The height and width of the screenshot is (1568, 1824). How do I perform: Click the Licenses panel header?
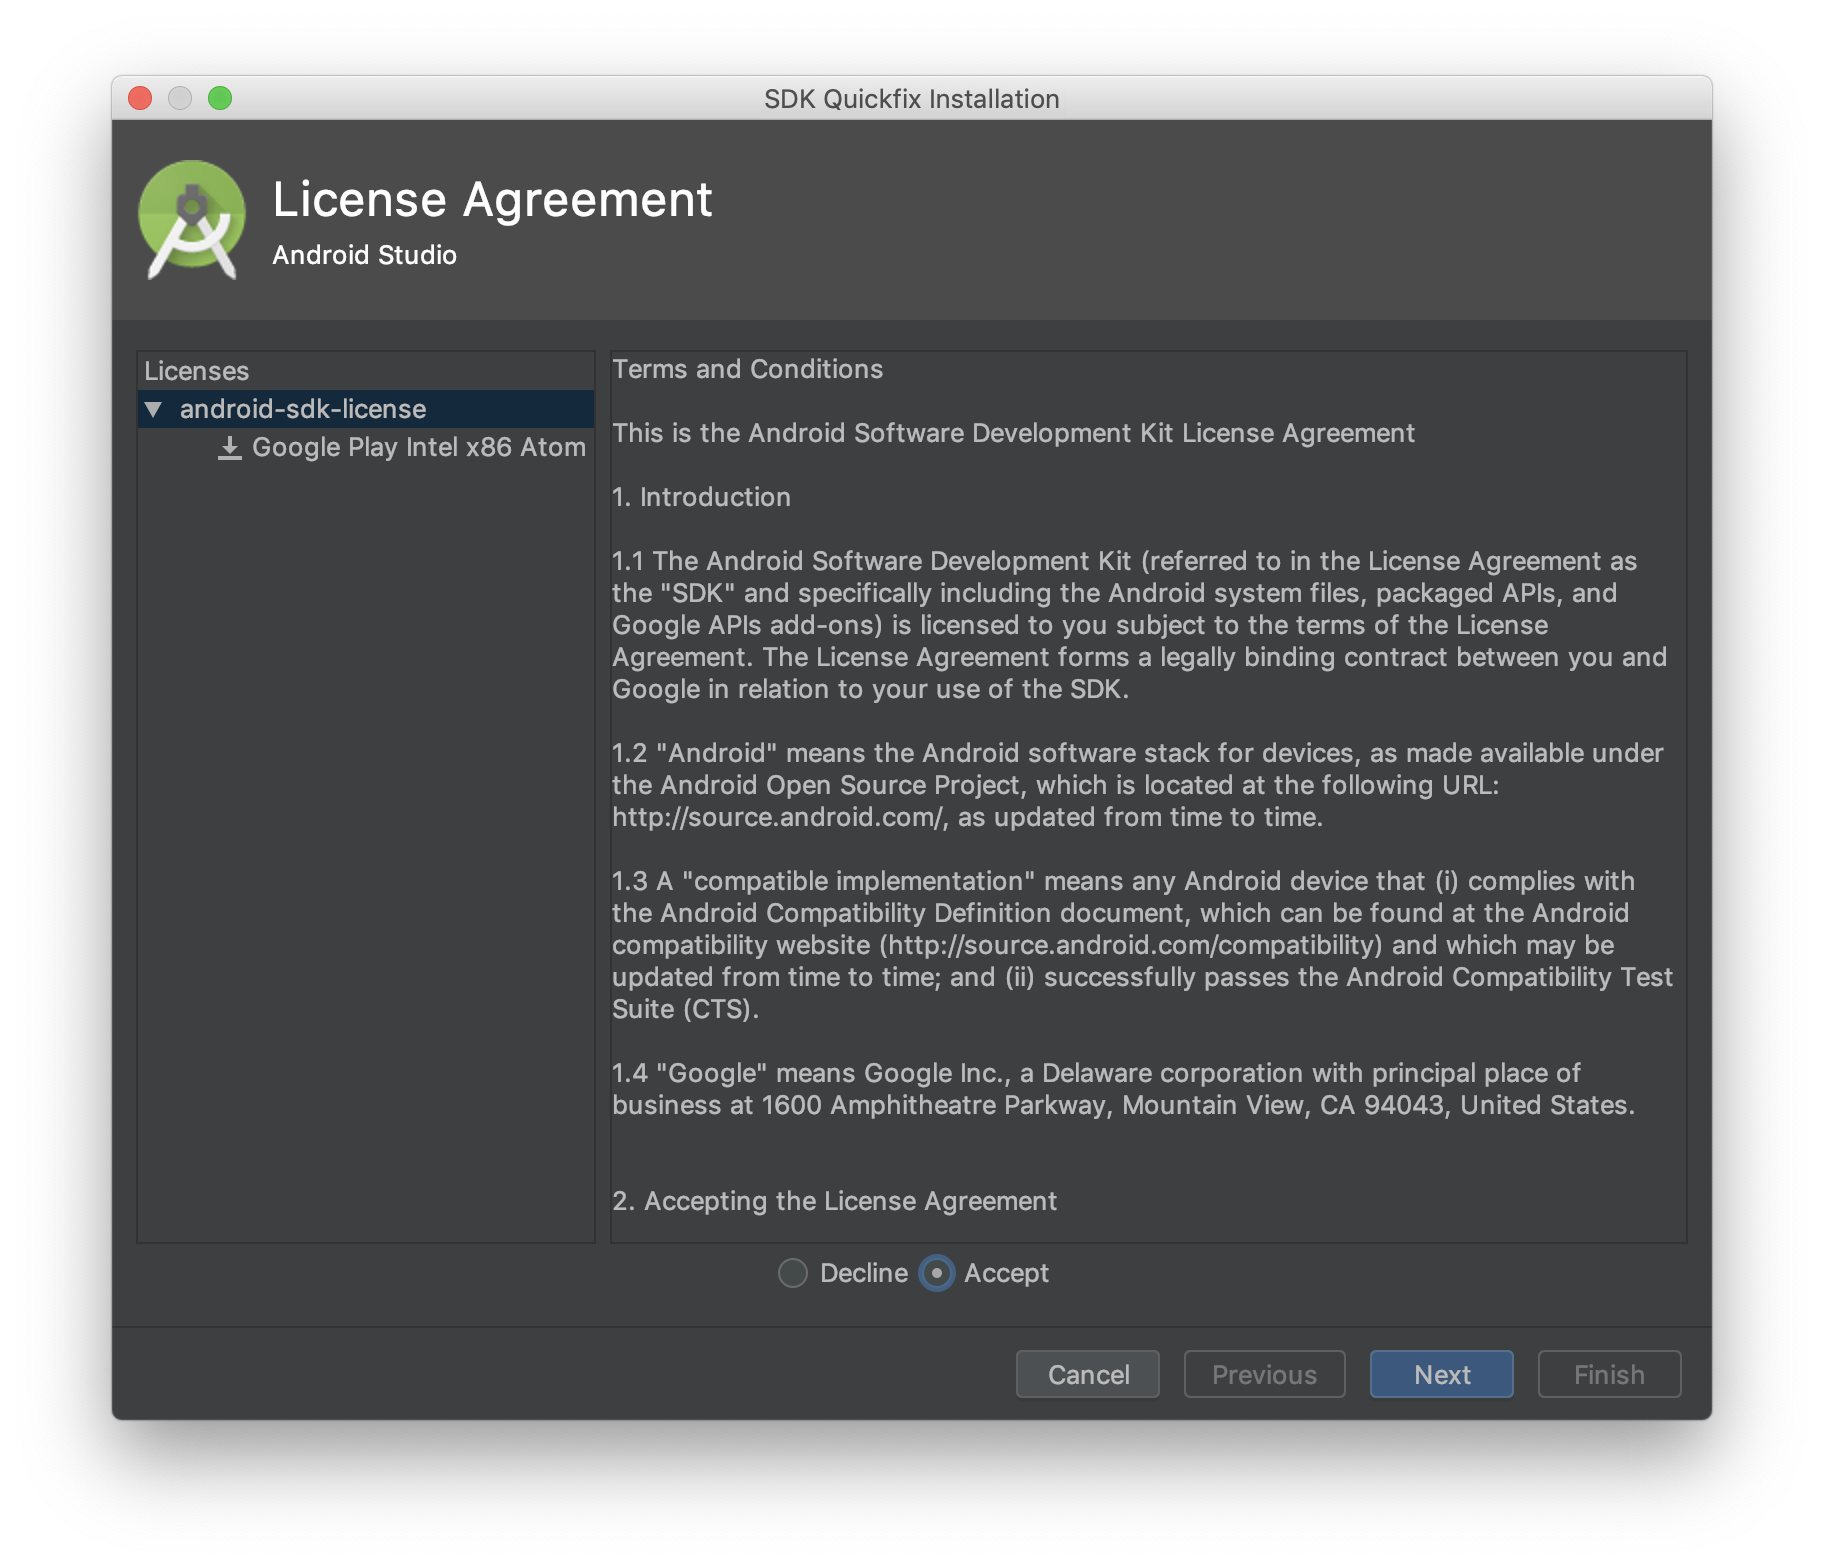click(197, 371)
